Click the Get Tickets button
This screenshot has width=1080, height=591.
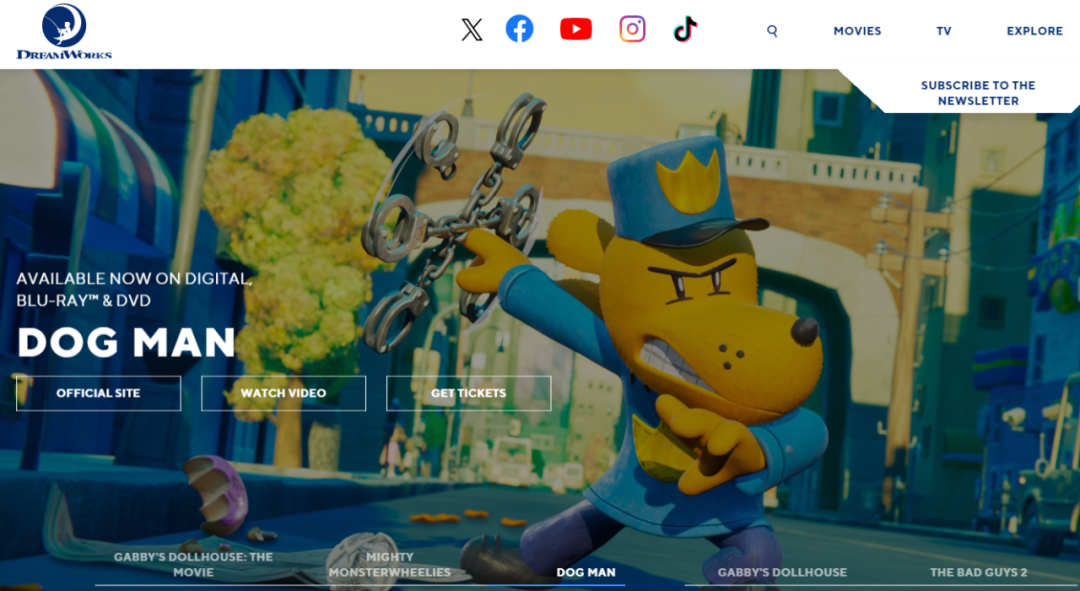(468, 393)
